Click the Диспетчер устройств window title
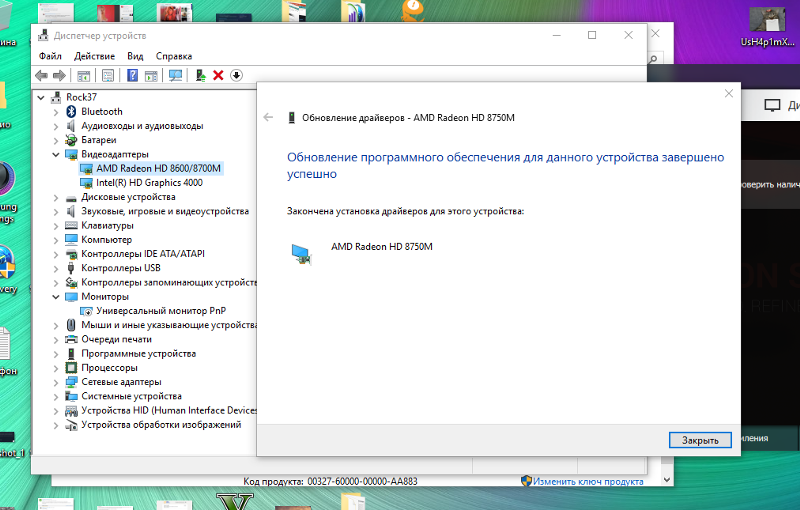Viewport: 800px width, 510px height. tap(100, 36)
